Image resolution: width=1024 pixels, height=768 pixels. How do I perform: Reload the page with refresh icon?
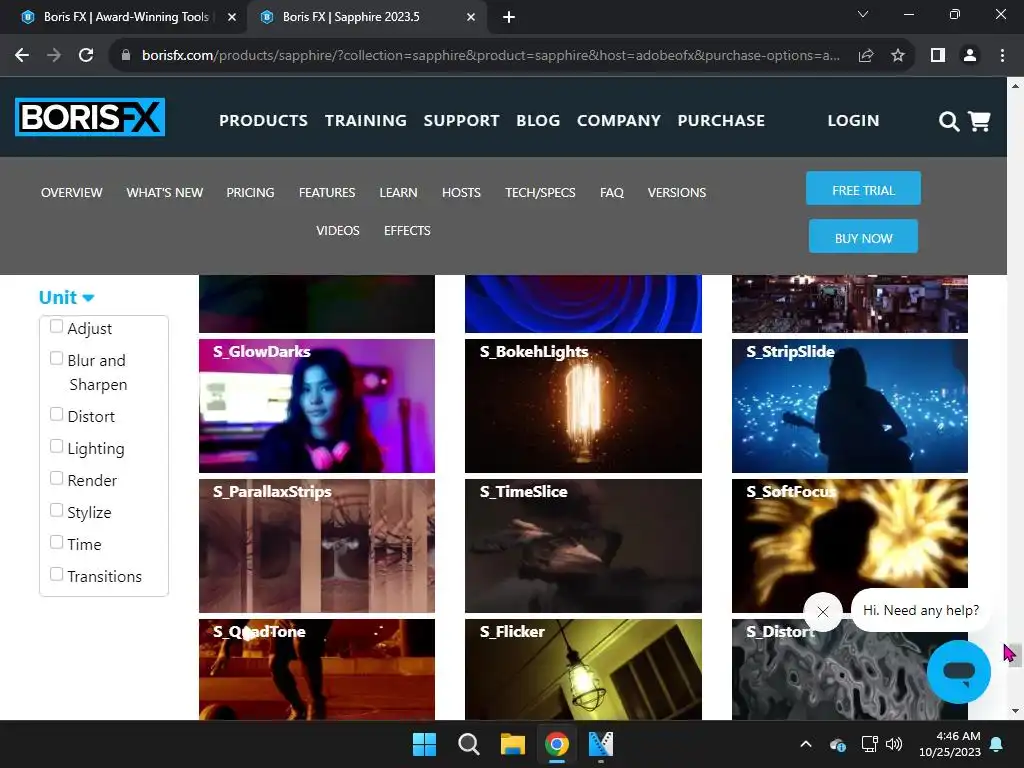pyautogui.click(x=86, y=56)
